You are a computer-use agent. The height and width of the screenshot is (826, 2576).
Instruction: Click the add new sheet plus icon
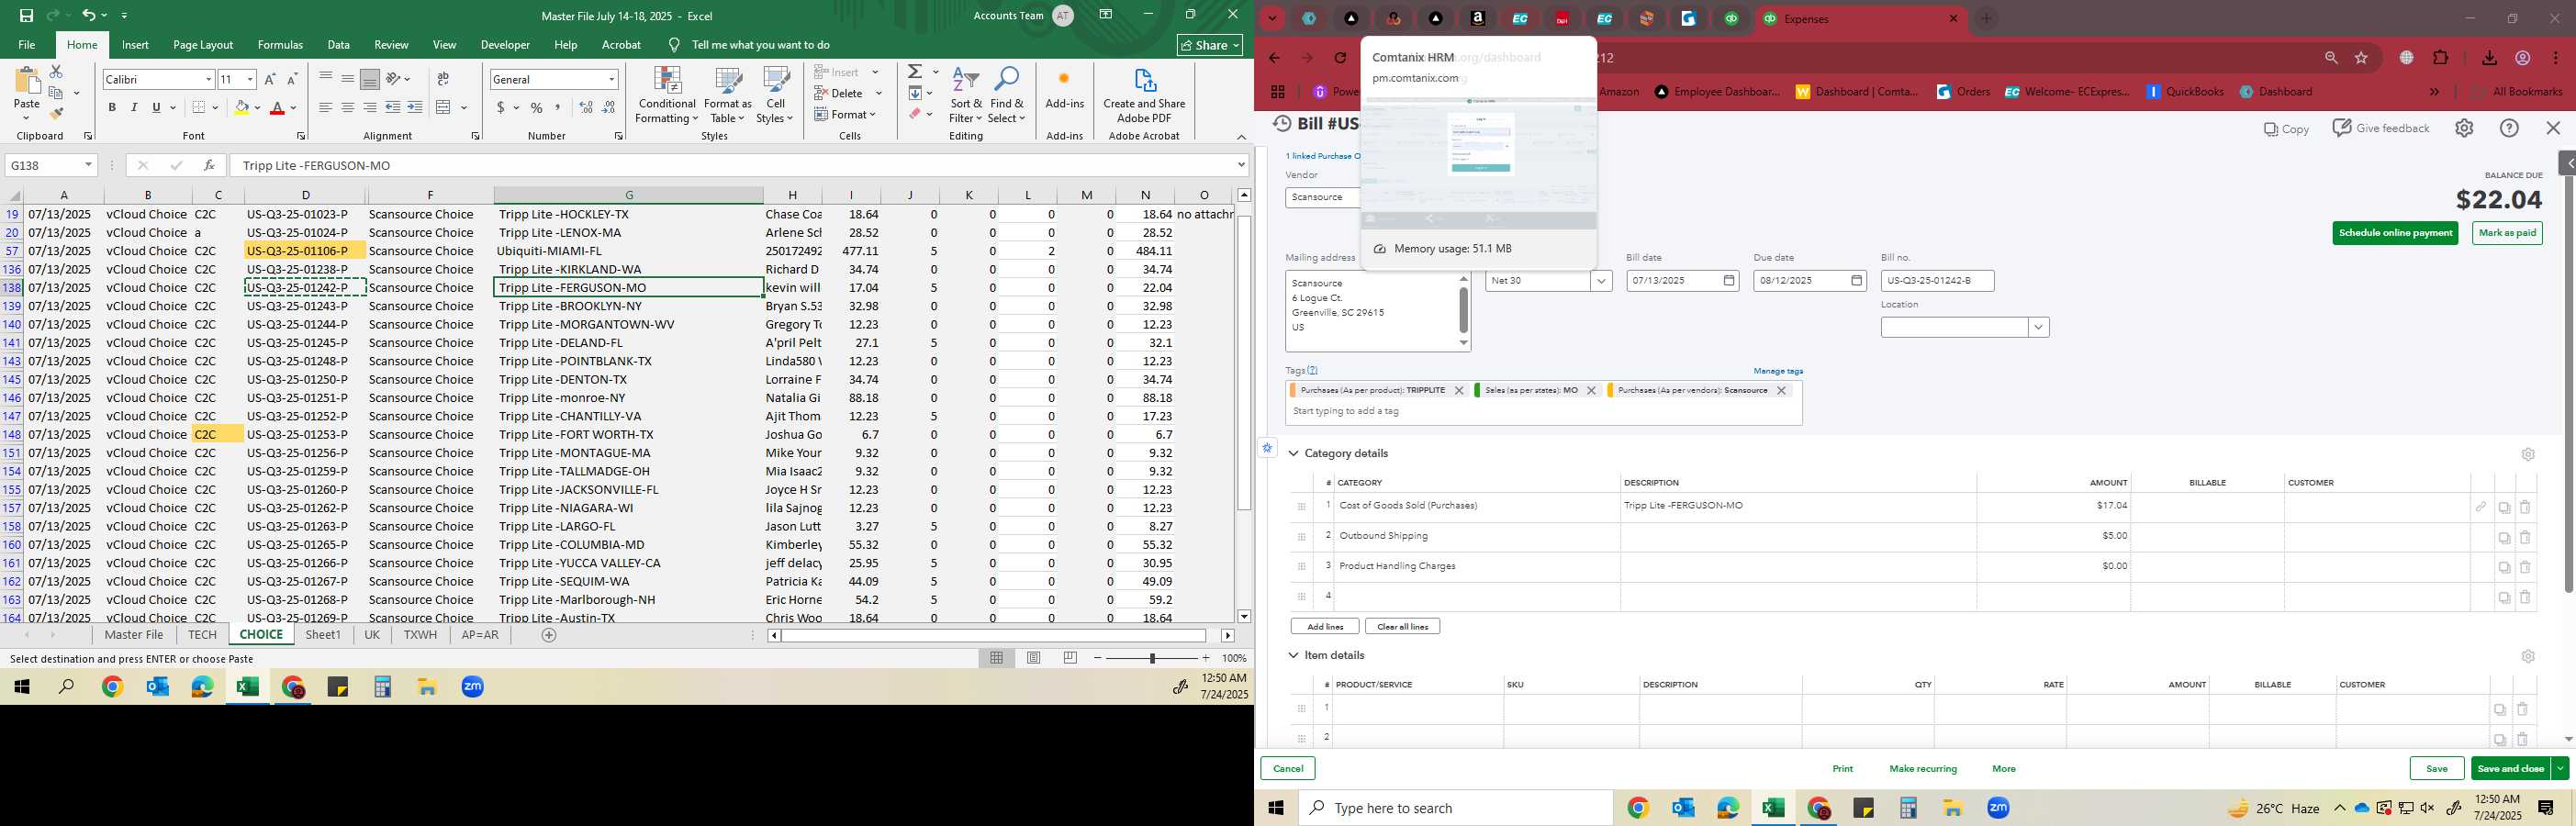(x=549, y=635)
